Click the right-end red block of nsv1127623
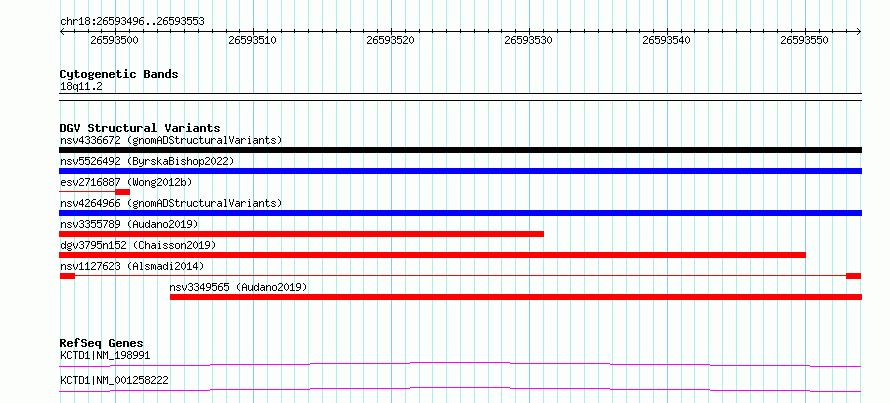The height and width of the screenshot is (403, 890). 854,276
